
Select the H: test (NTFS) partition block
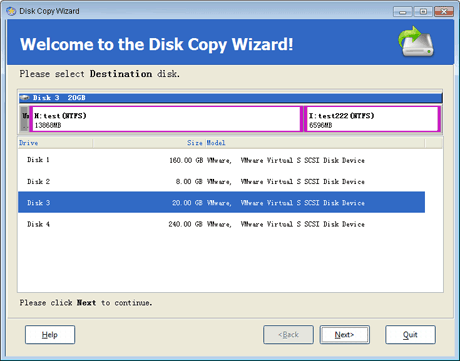click(166, 119)
